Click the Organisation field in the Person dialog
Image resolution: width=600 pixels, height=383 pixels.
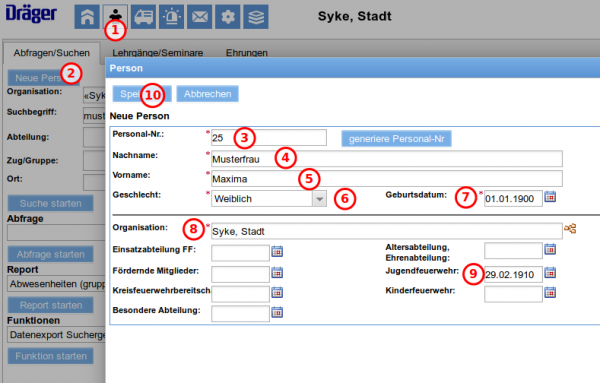[x=386, y=231]
